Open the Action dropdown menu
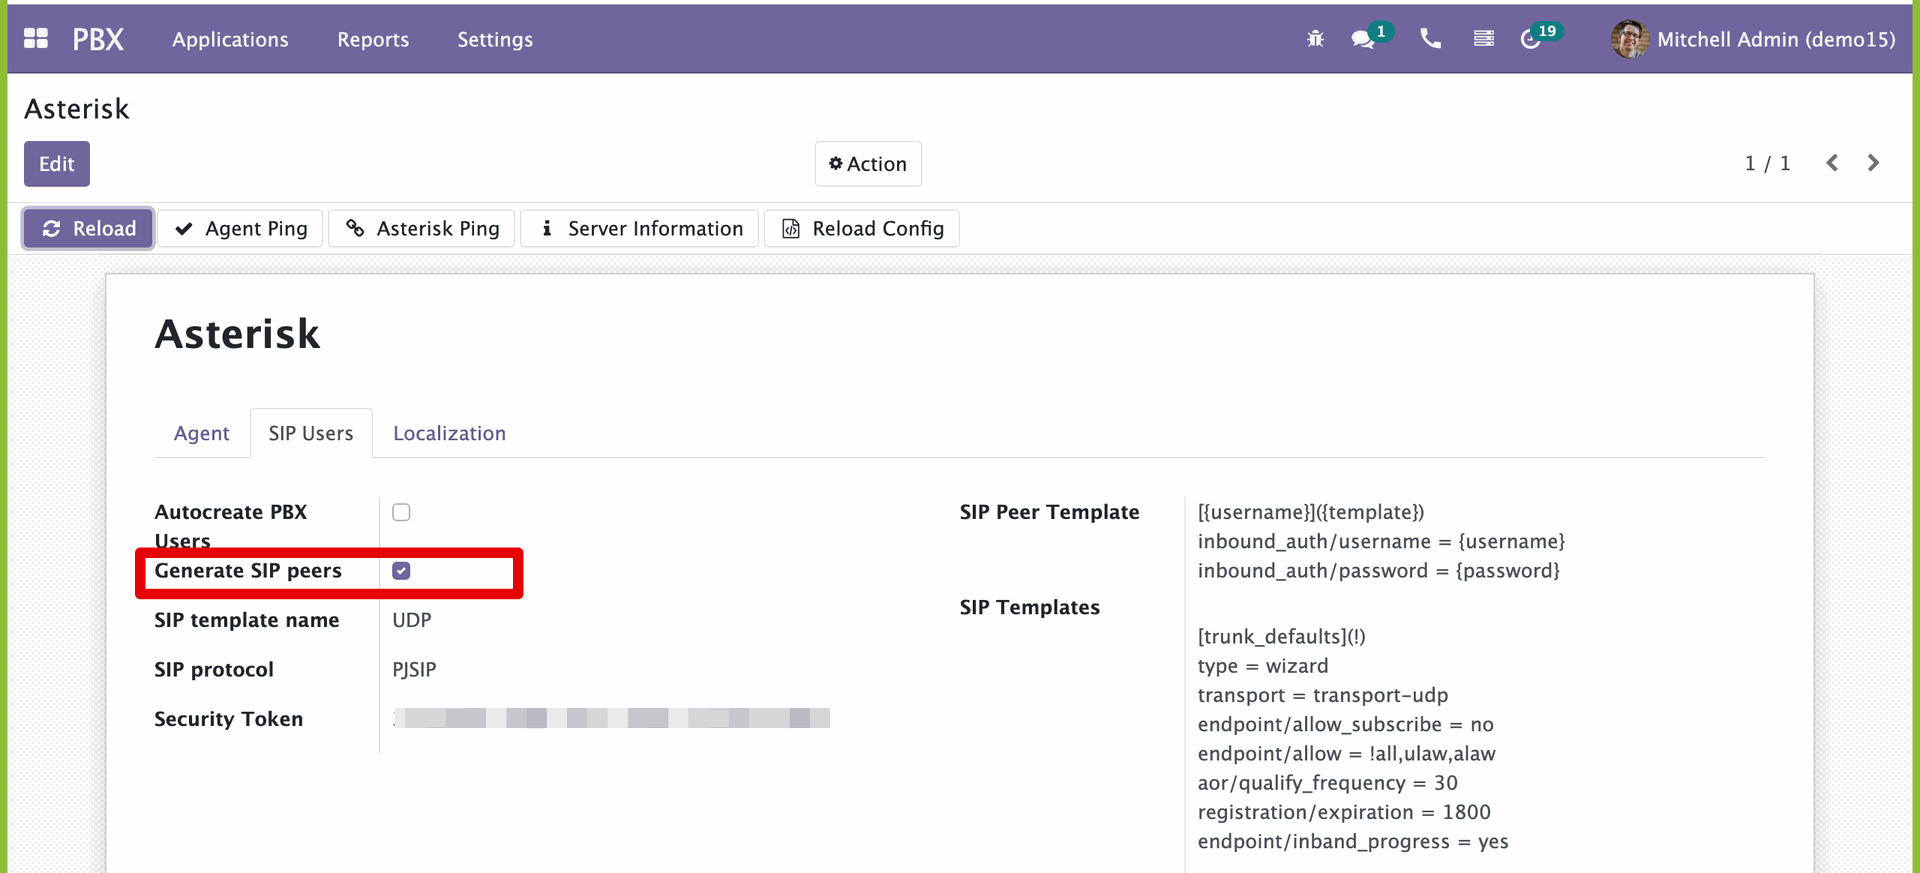The width and height of the screenshot is (1920, 873). point(868,164)
